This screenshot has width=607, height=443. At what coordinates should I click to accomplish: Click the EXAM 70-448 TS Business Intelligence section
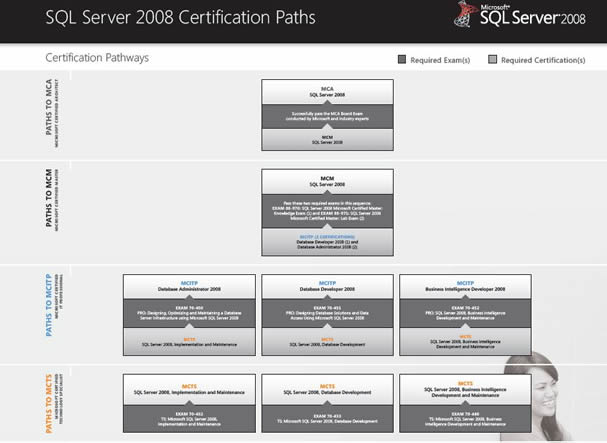(465, 419)
